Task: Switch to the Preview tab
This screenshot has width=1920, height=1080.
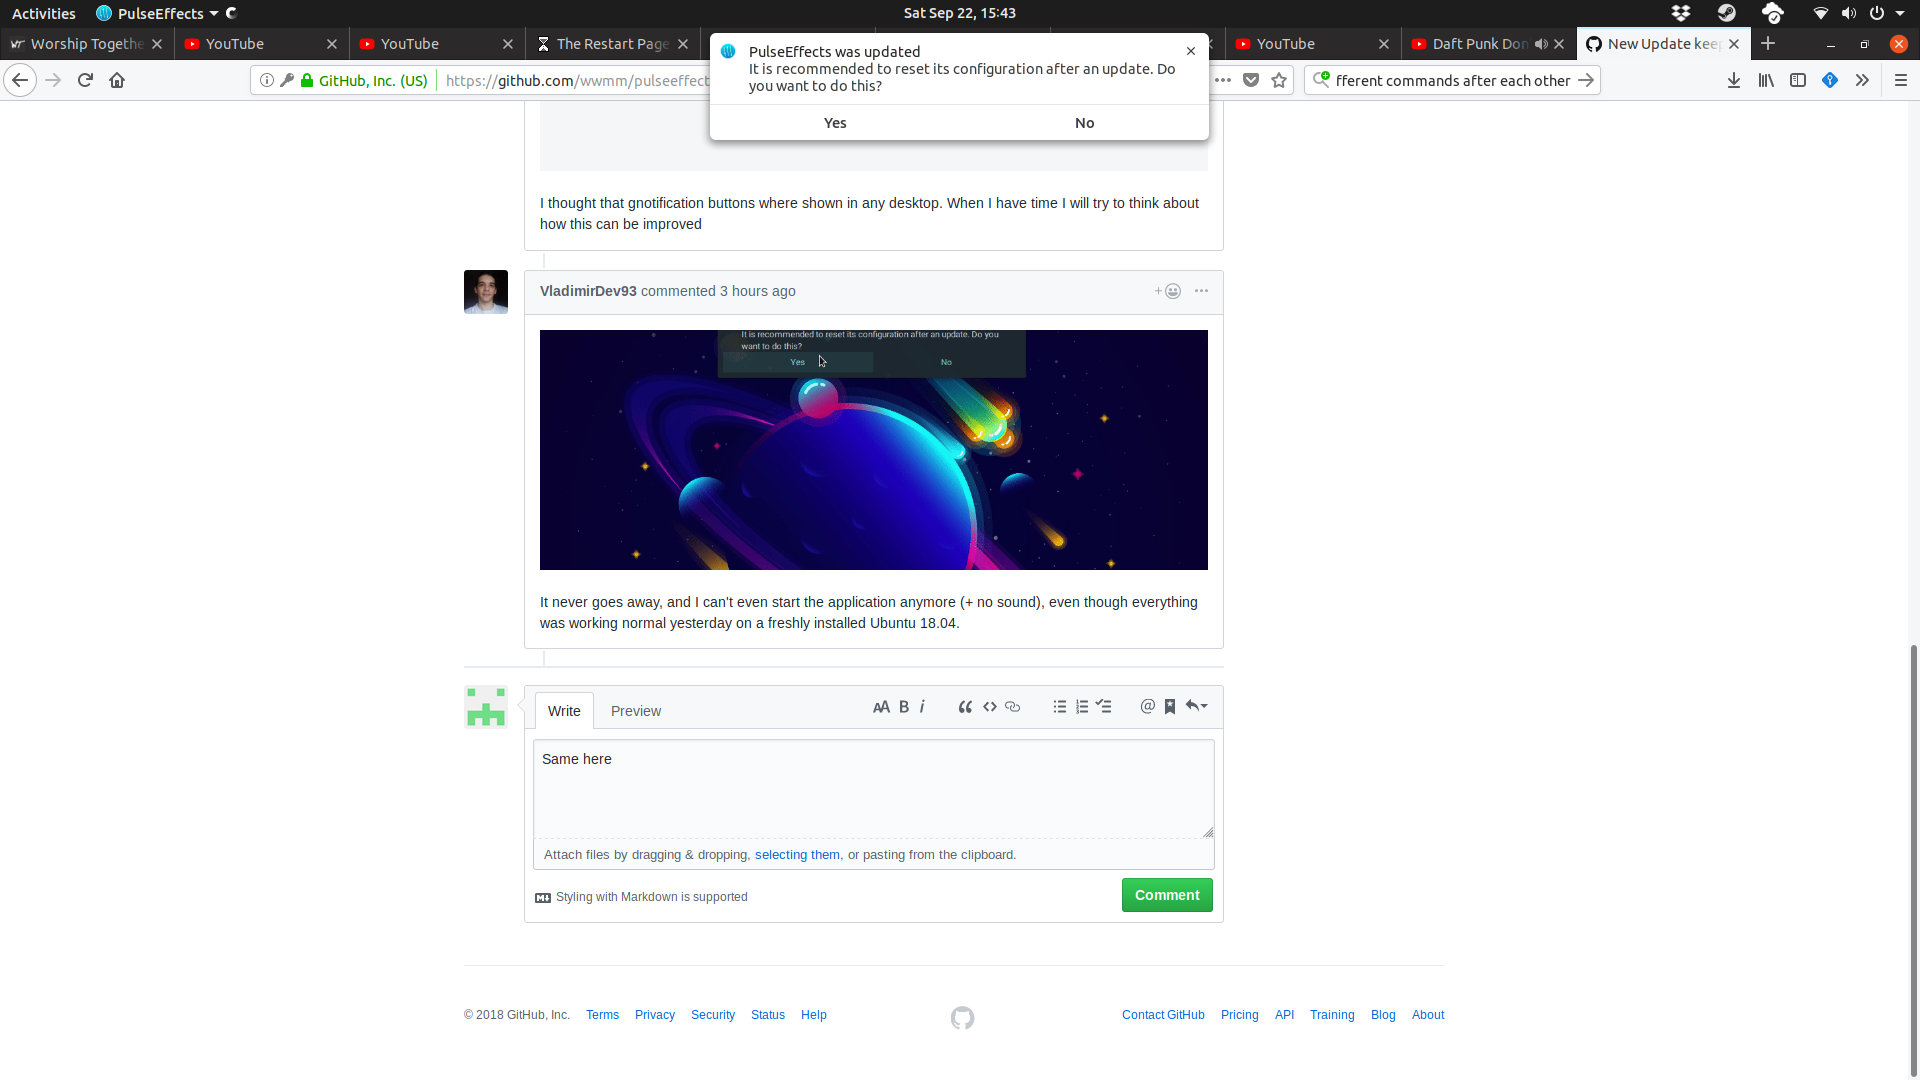Action: 636,711
